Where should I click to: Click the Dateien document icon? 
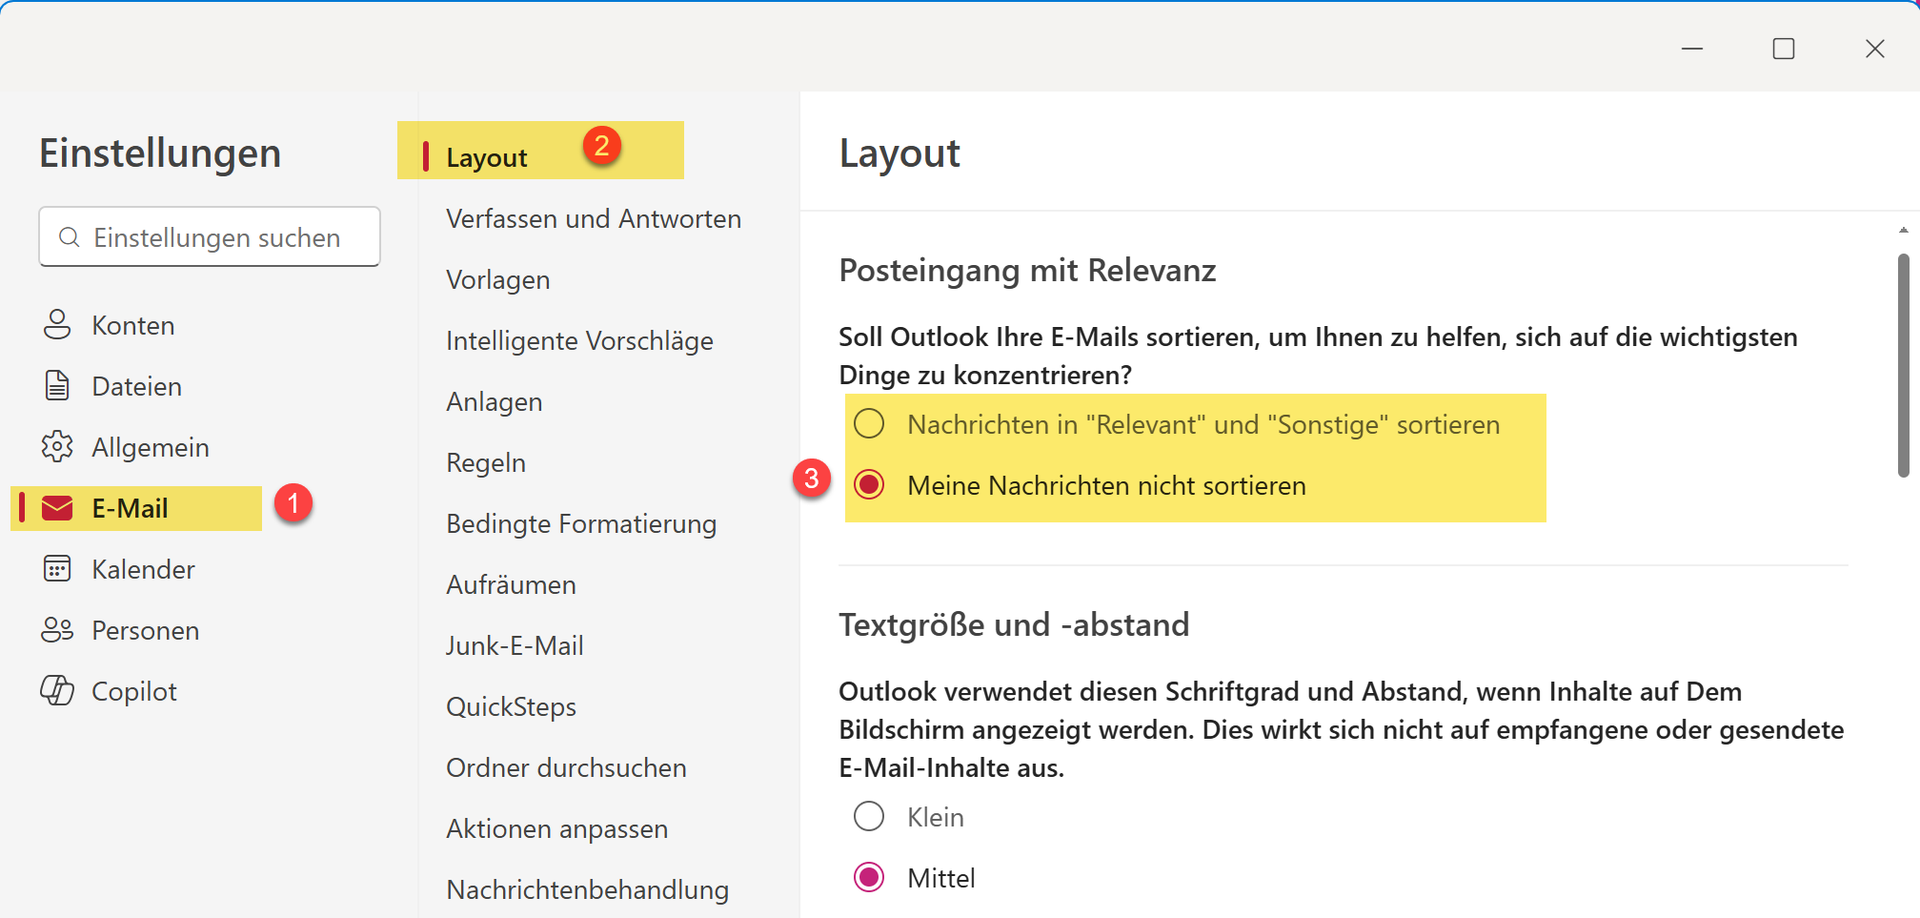(57, 385)
